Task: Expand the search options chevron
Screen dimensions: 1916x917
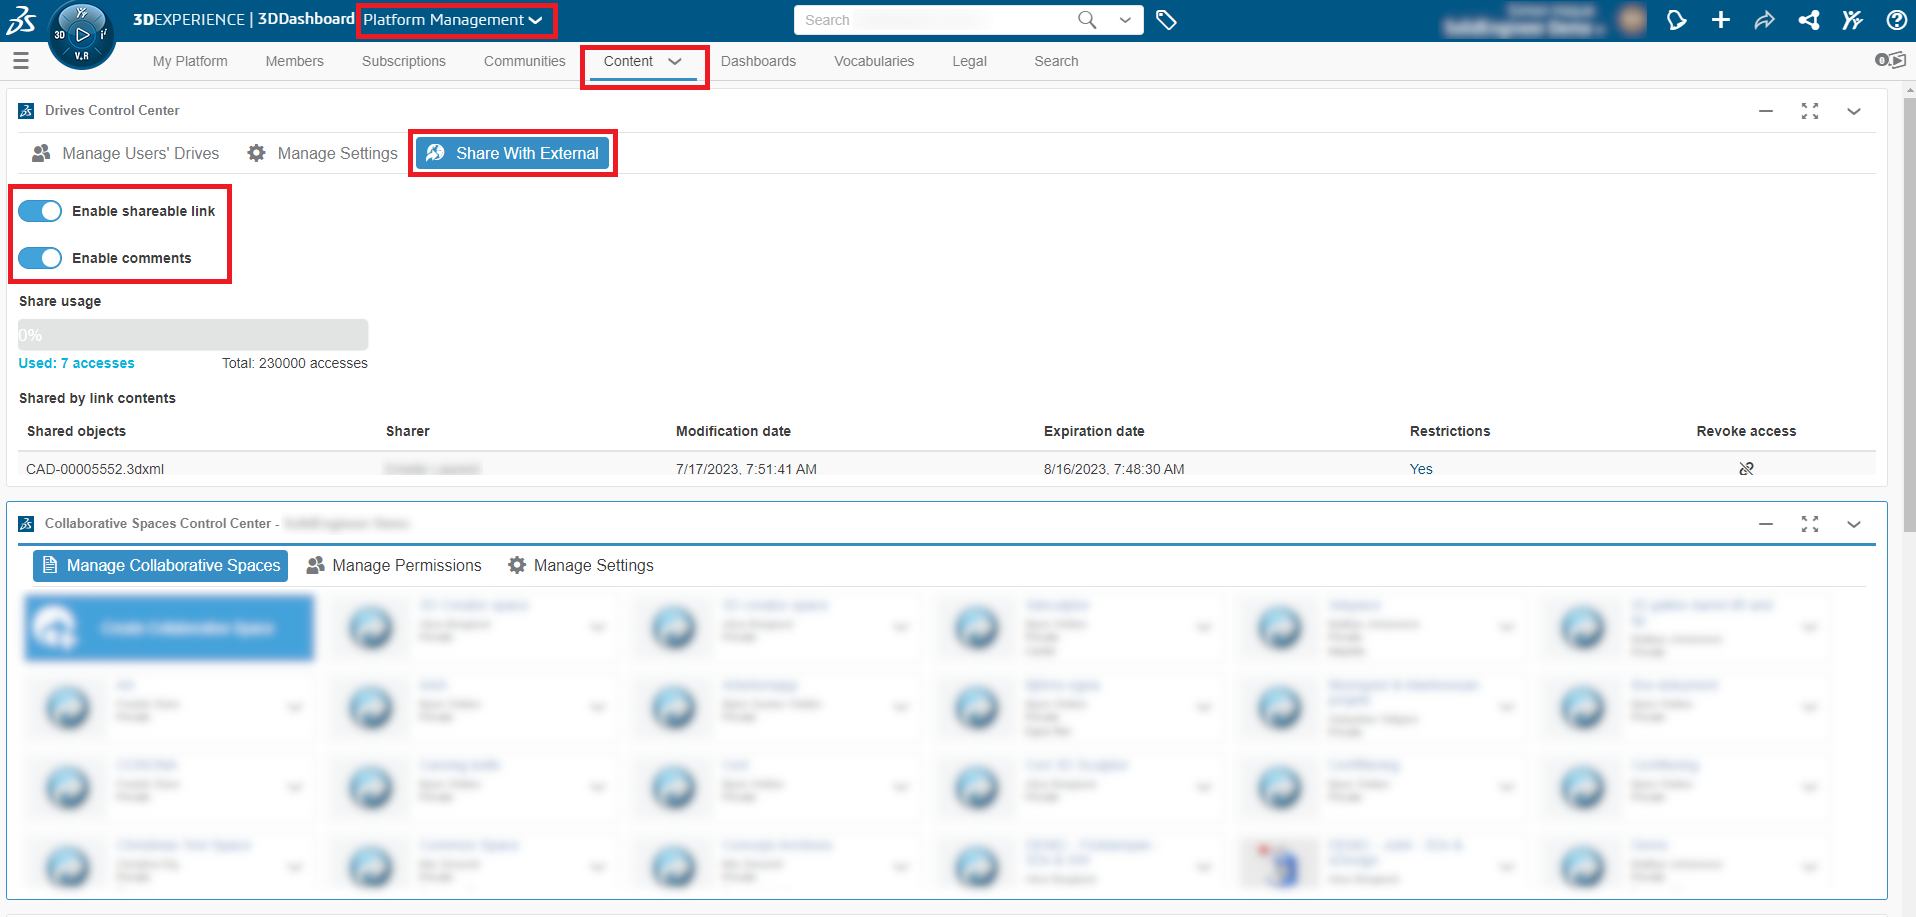Action: click(x=1124, y=20)
